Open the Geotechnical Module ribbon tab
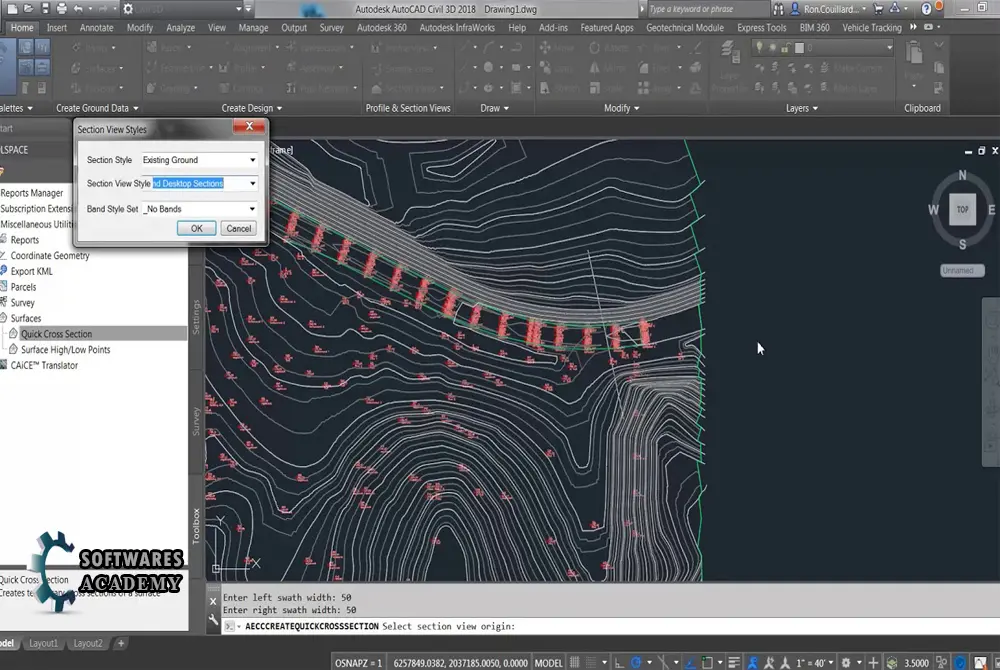Image resolution: width=1000 pixels, height=670 pixels. [x=684, y=28]
